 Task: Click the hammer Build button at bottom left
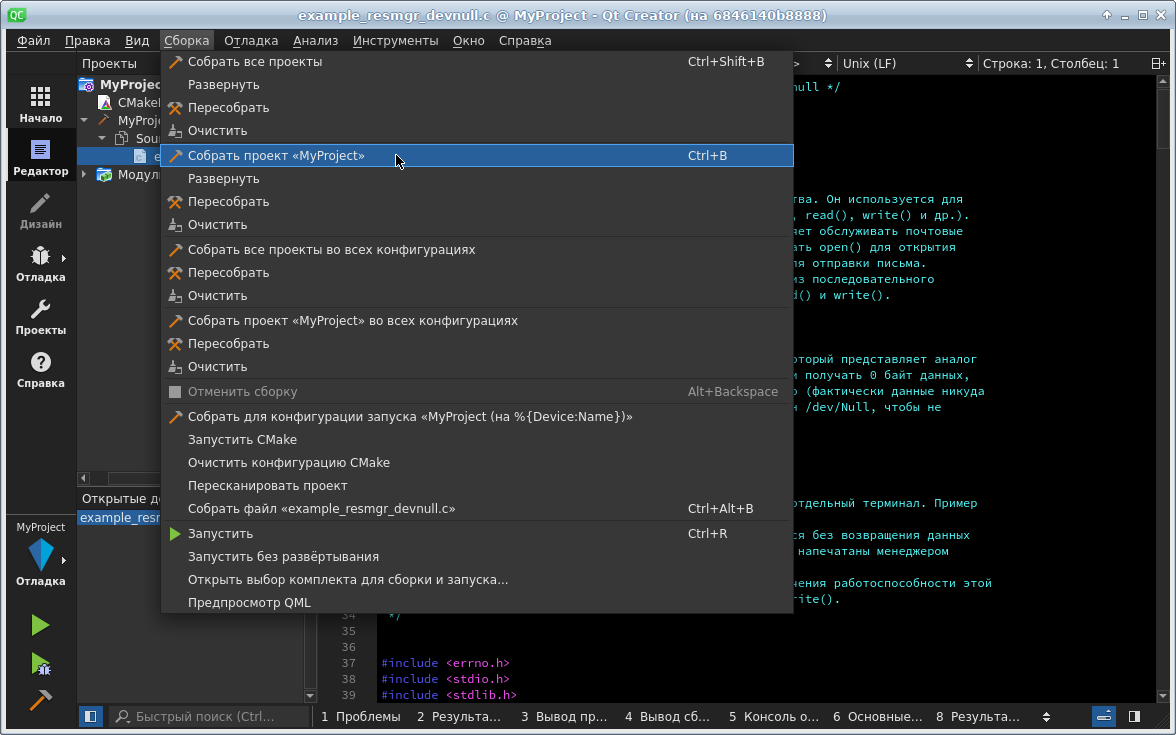point(40,700)
